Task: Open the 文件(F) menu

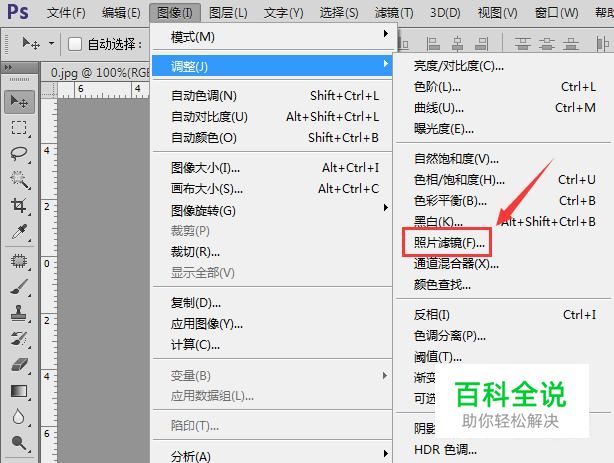Action: point(66,13)
